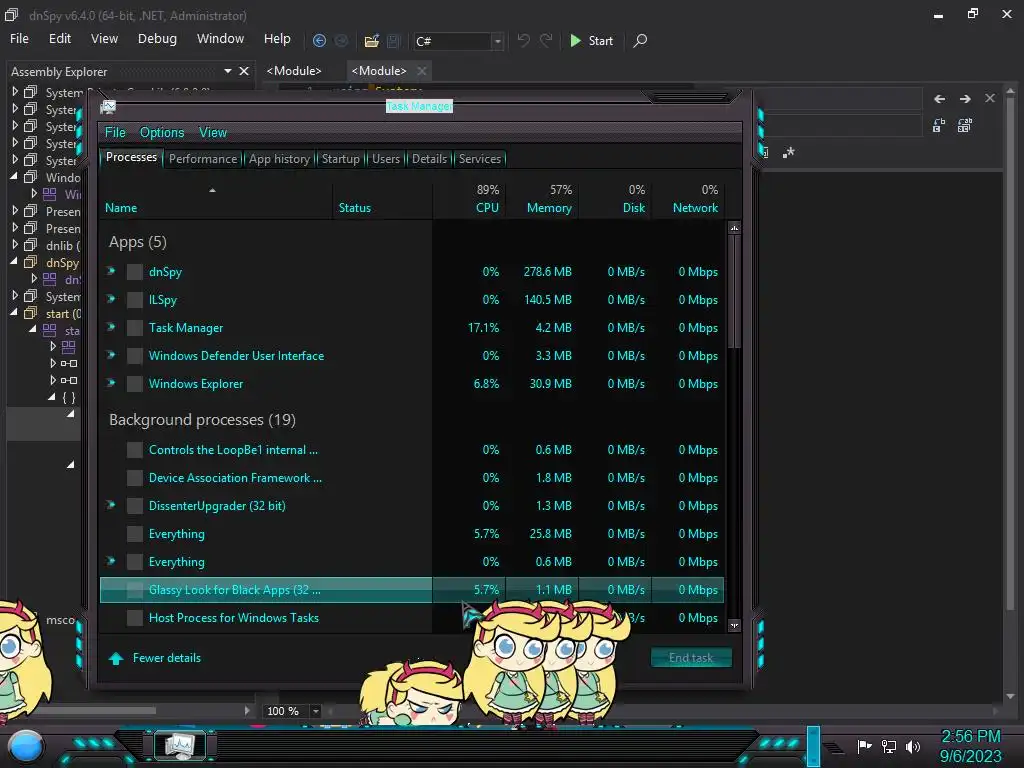The image size is (1024, 768).
Task: Open the C# language combo box
Action: 459,41
